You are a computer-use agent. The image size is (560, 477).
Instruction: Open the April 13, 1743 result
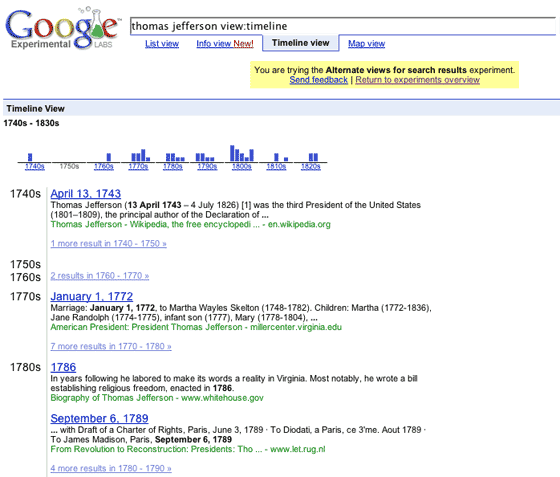(x=86, y=194)
